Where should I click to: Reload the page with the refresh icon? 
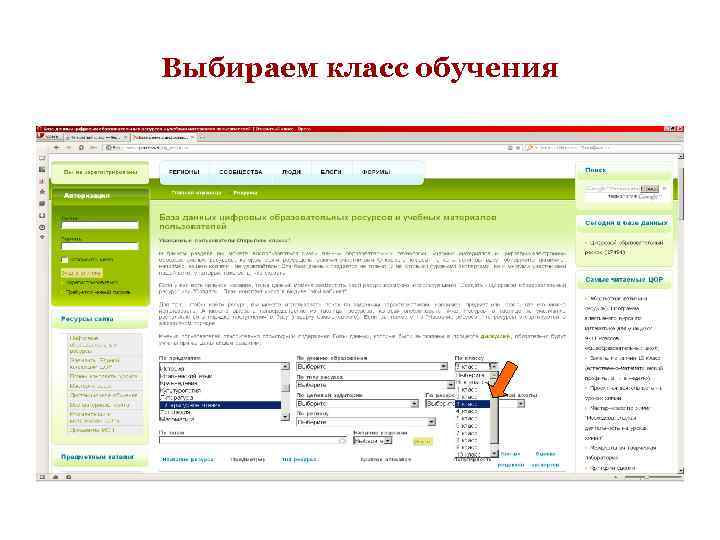point(81,147)
